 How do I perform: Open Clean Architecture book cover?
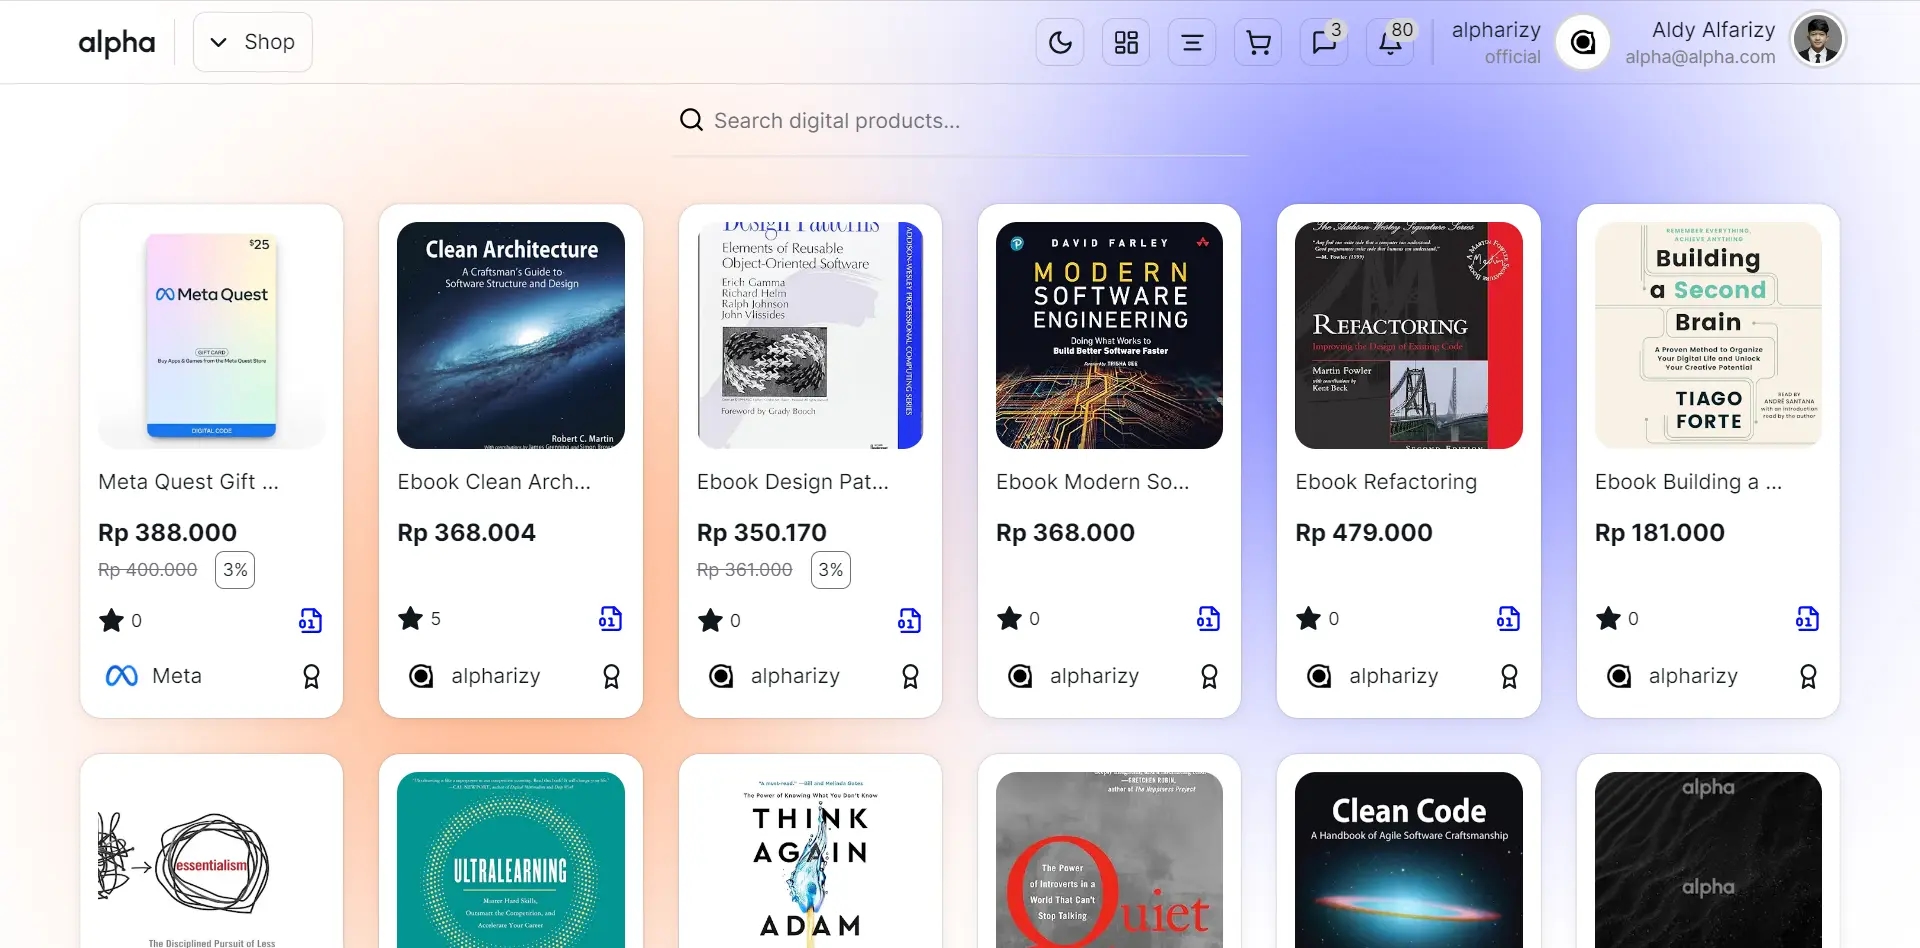pyautogui.click(x=511, y=335)
